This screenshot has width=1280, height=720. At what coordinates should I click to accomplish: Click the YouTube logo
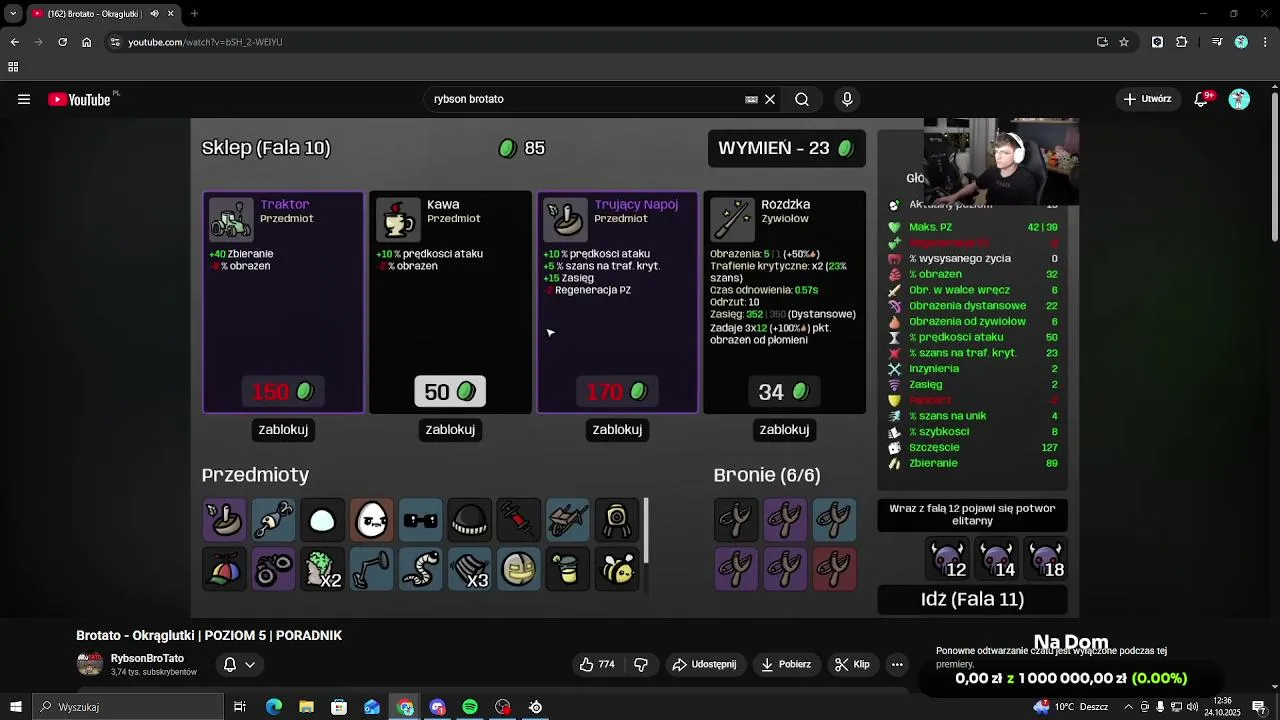point(80,99)
